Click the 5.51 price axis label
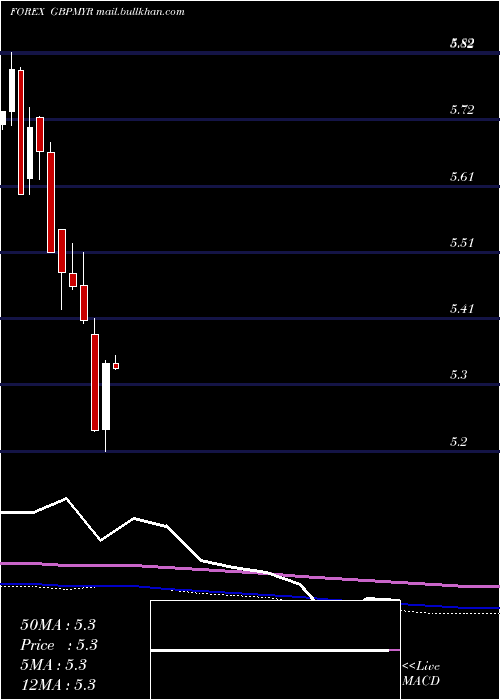 coord(462,243)
